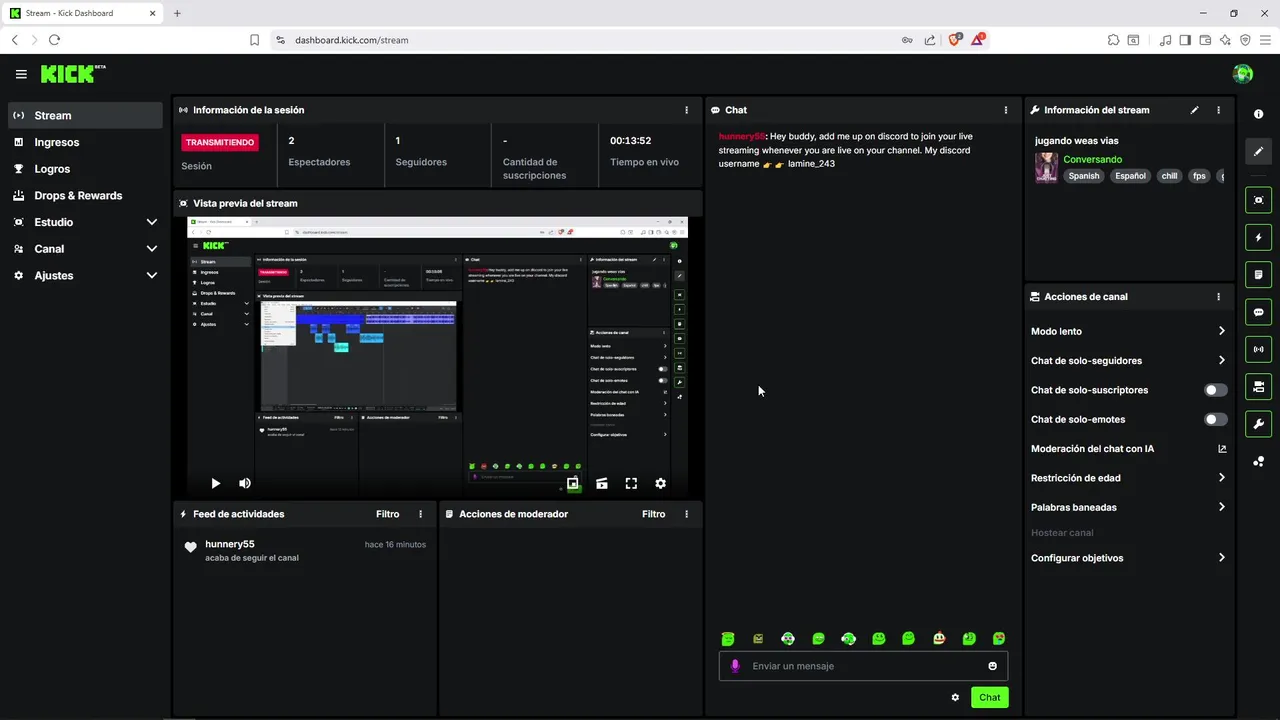The height and width of the screenshot is (720, 1280).
Task: Focus the Enviar un mensaje input field
Action: [x=863, y=666]
